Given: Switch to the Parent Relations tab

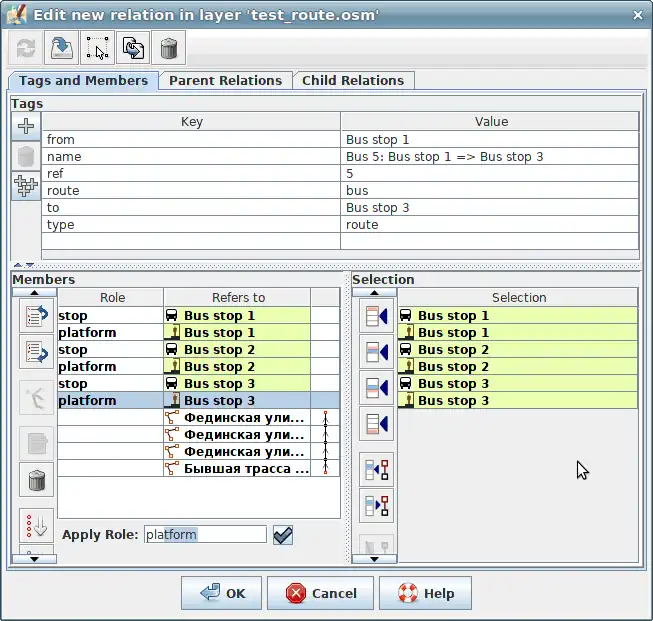Looking at the screenshot, I should pos(225,81).
